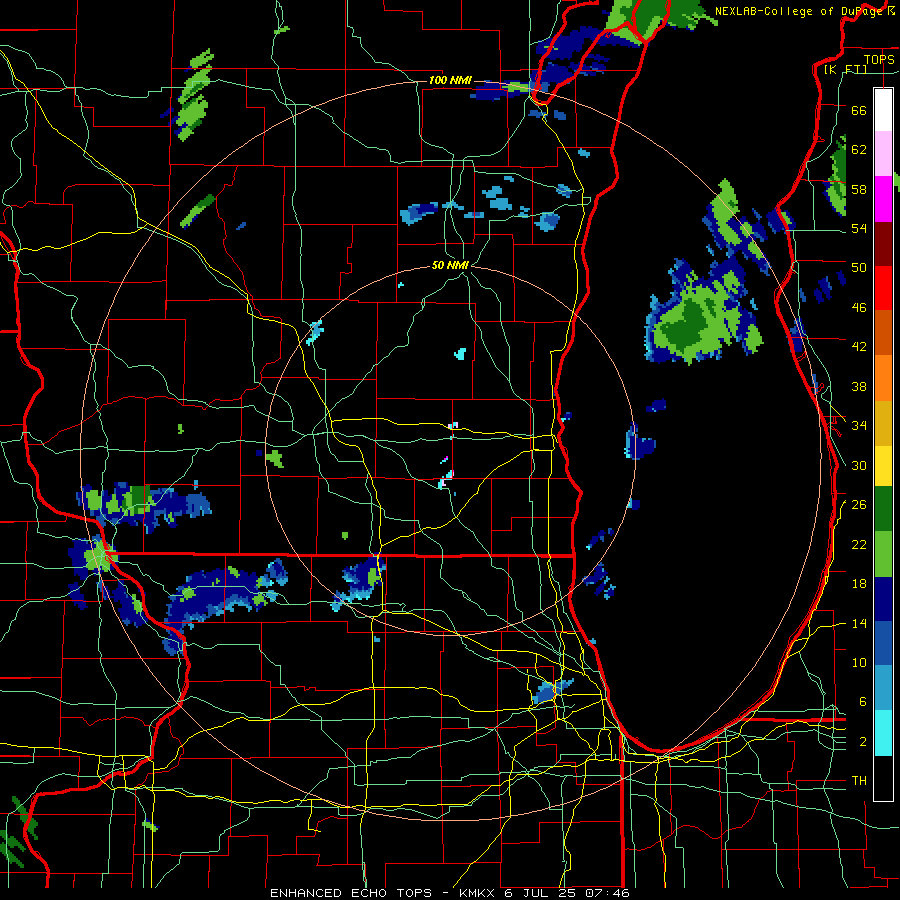Select the '66' legend value

coord(859,110)
